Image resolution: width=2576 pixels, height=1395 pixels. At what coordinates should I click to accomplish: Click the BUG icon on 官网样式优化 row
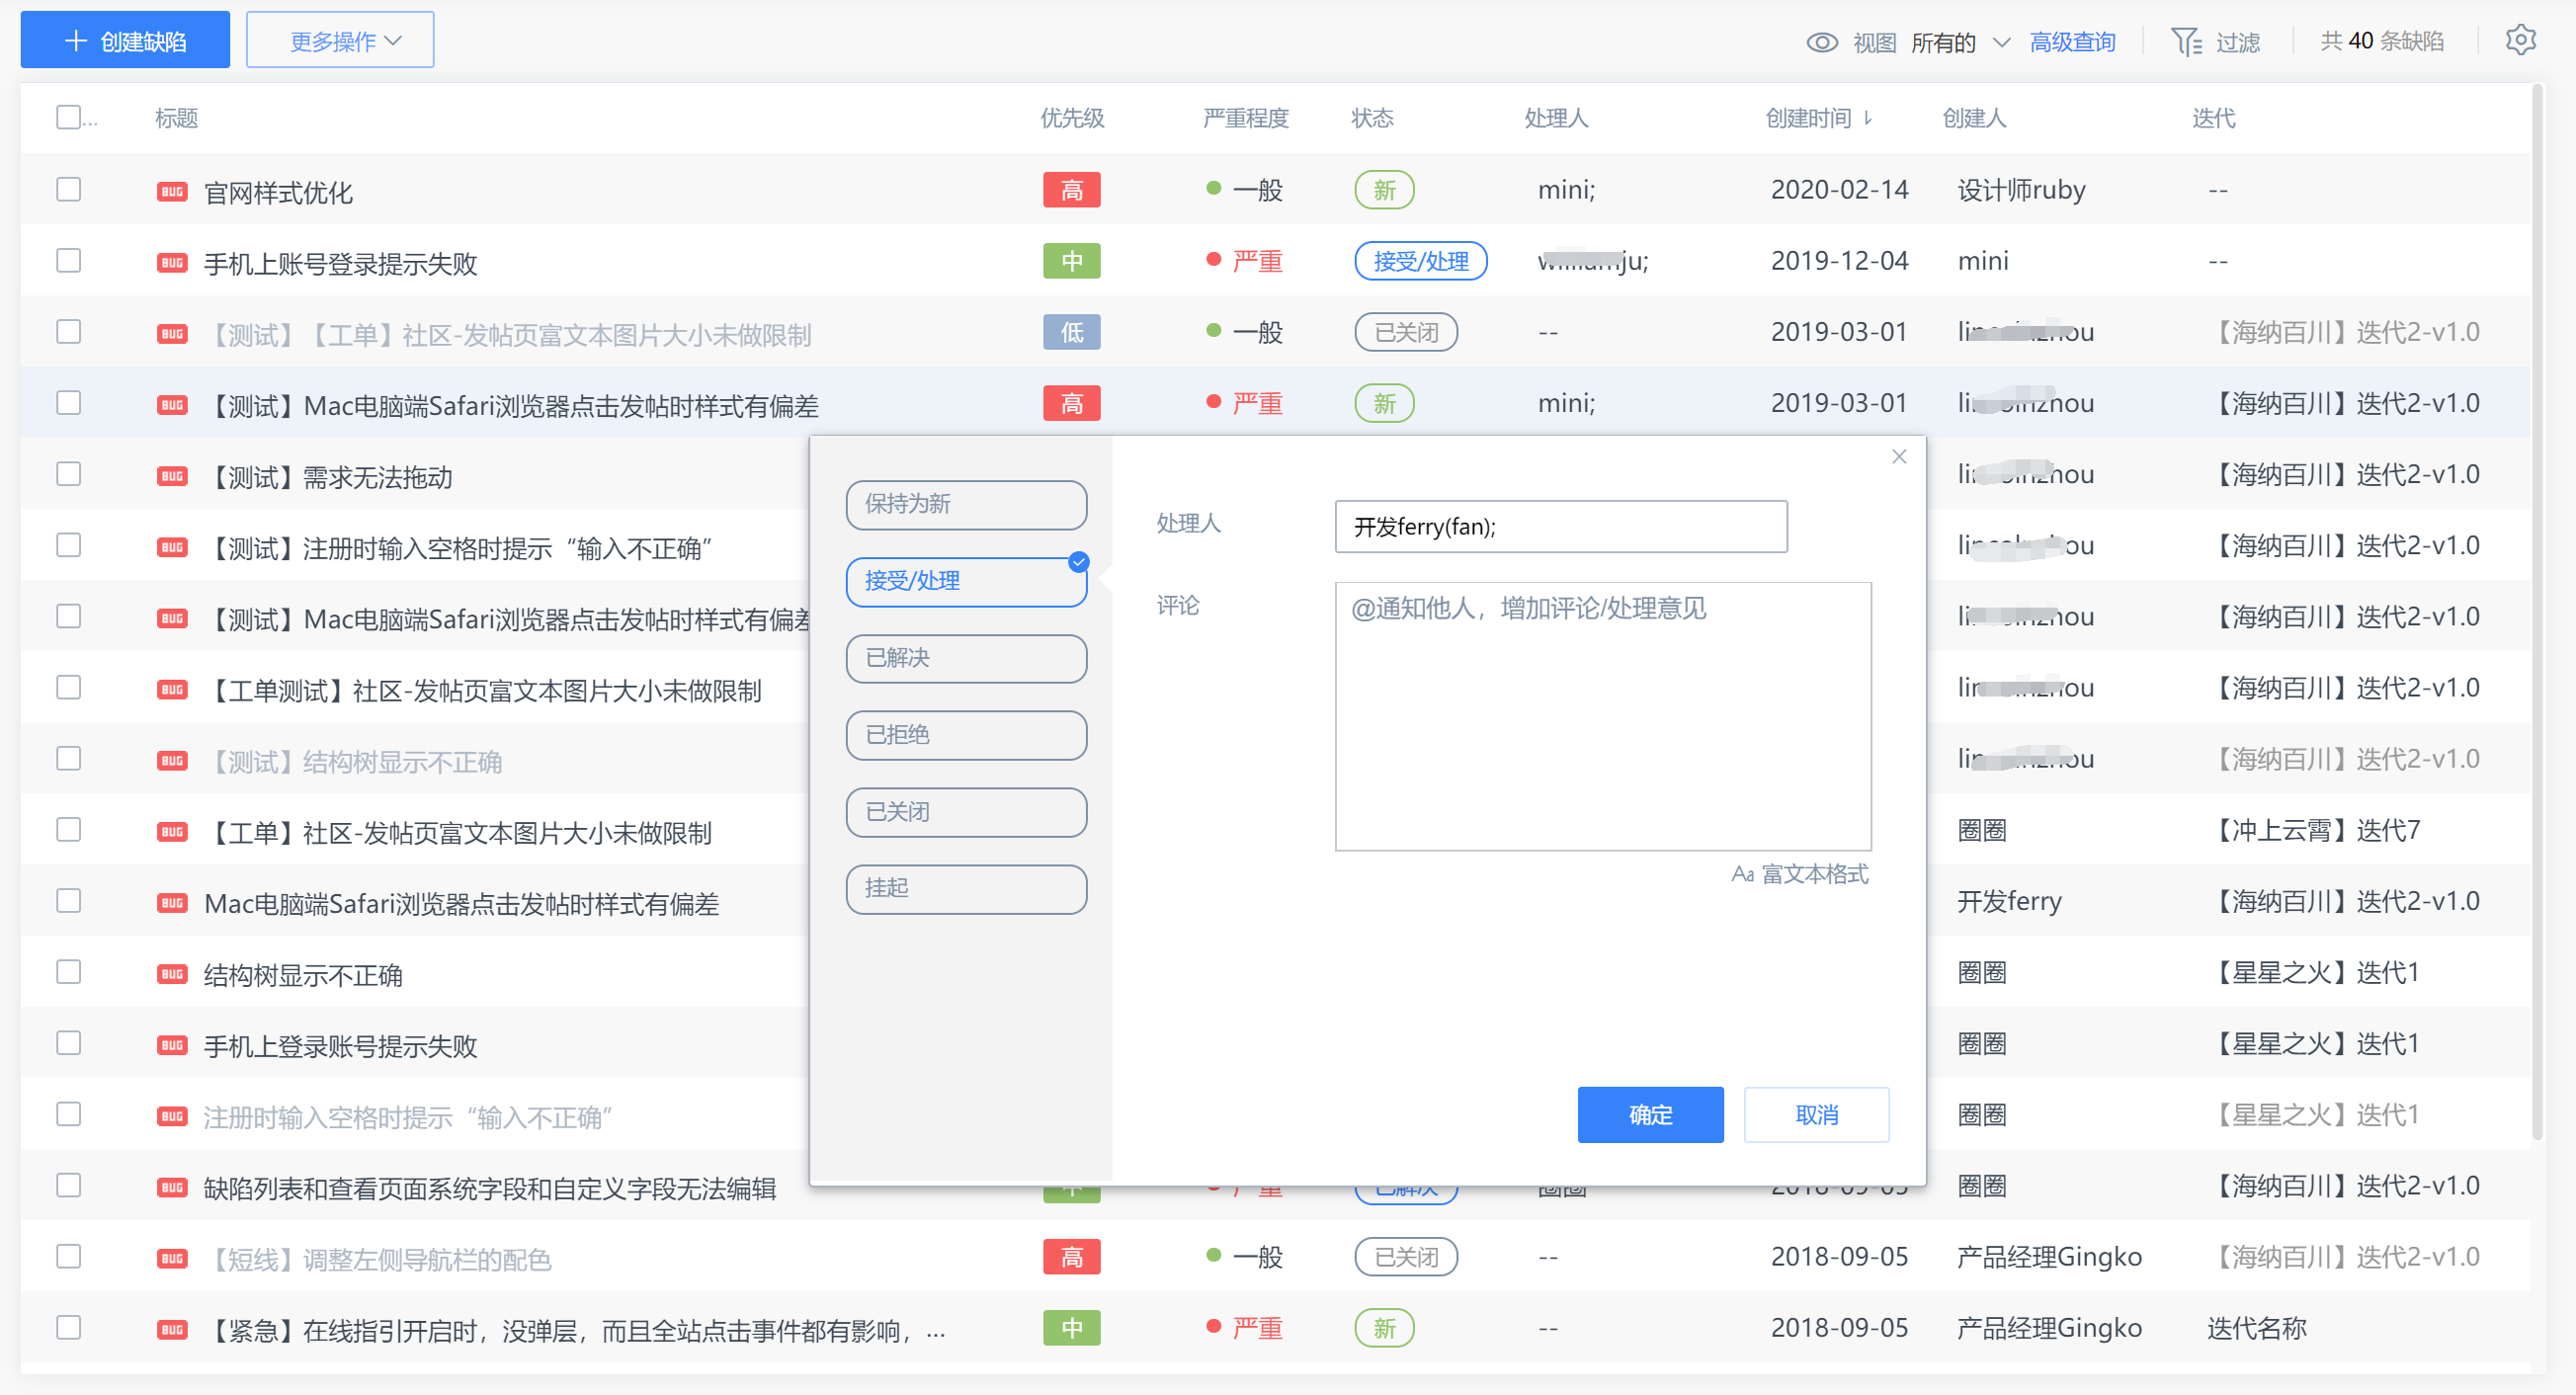[x=172, y=191]
